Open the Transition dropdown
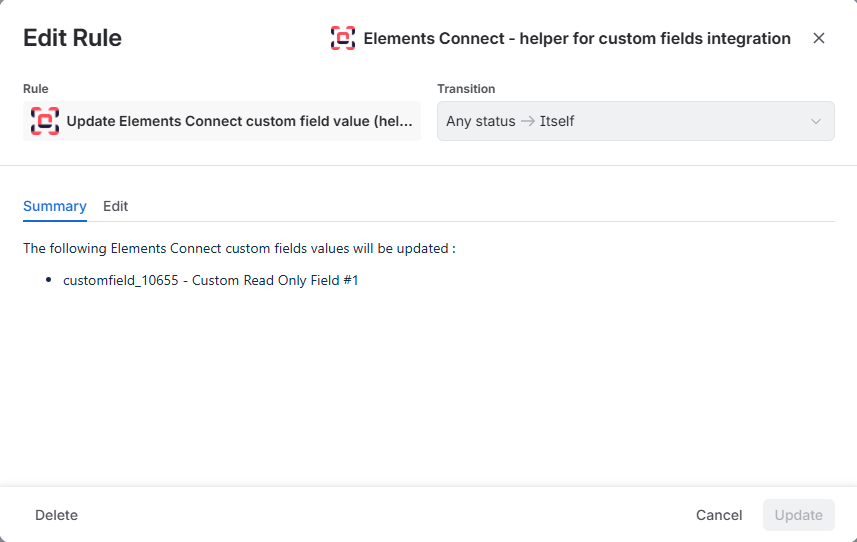 (x=636, y=121)
